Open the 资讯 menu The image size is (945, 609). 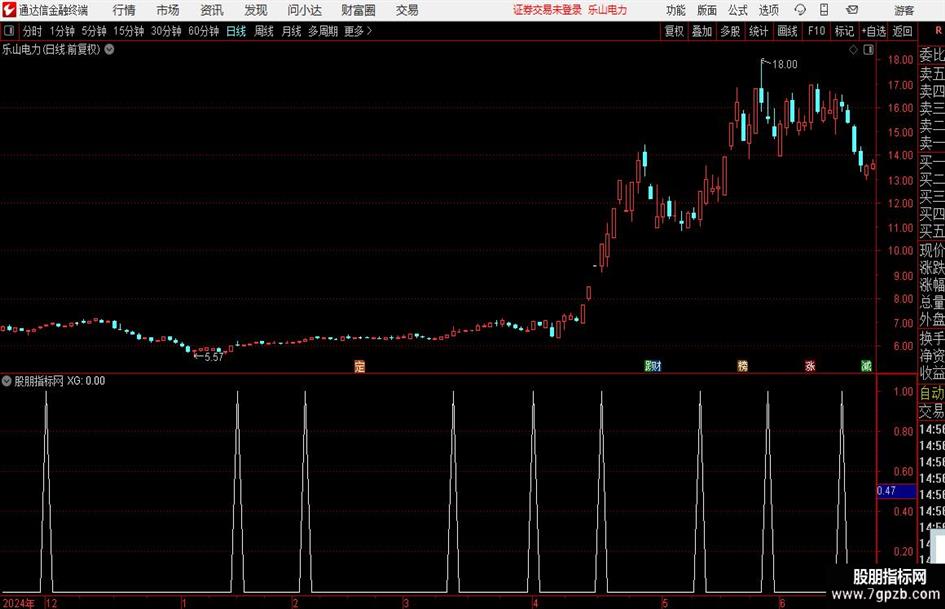(212, 10)
